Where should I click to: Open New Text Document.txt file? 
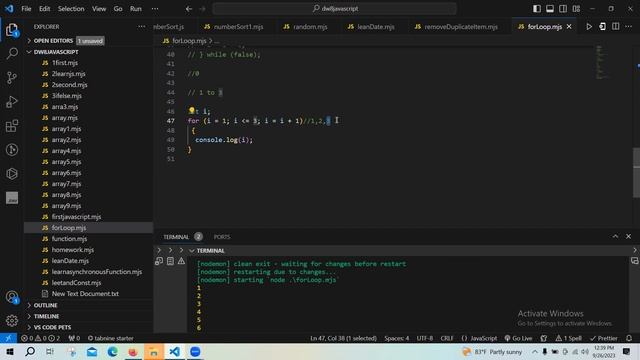pyautogui.click(x=85, y=294)
